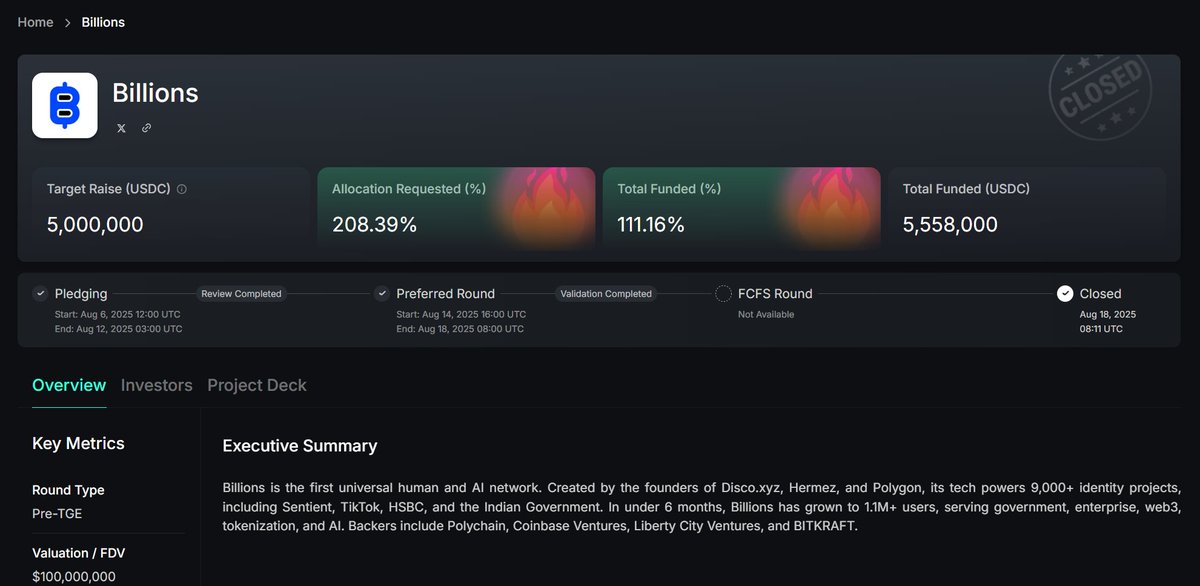
Task: Click the $100,000,000 valuation value
Action: coord(74,576)
